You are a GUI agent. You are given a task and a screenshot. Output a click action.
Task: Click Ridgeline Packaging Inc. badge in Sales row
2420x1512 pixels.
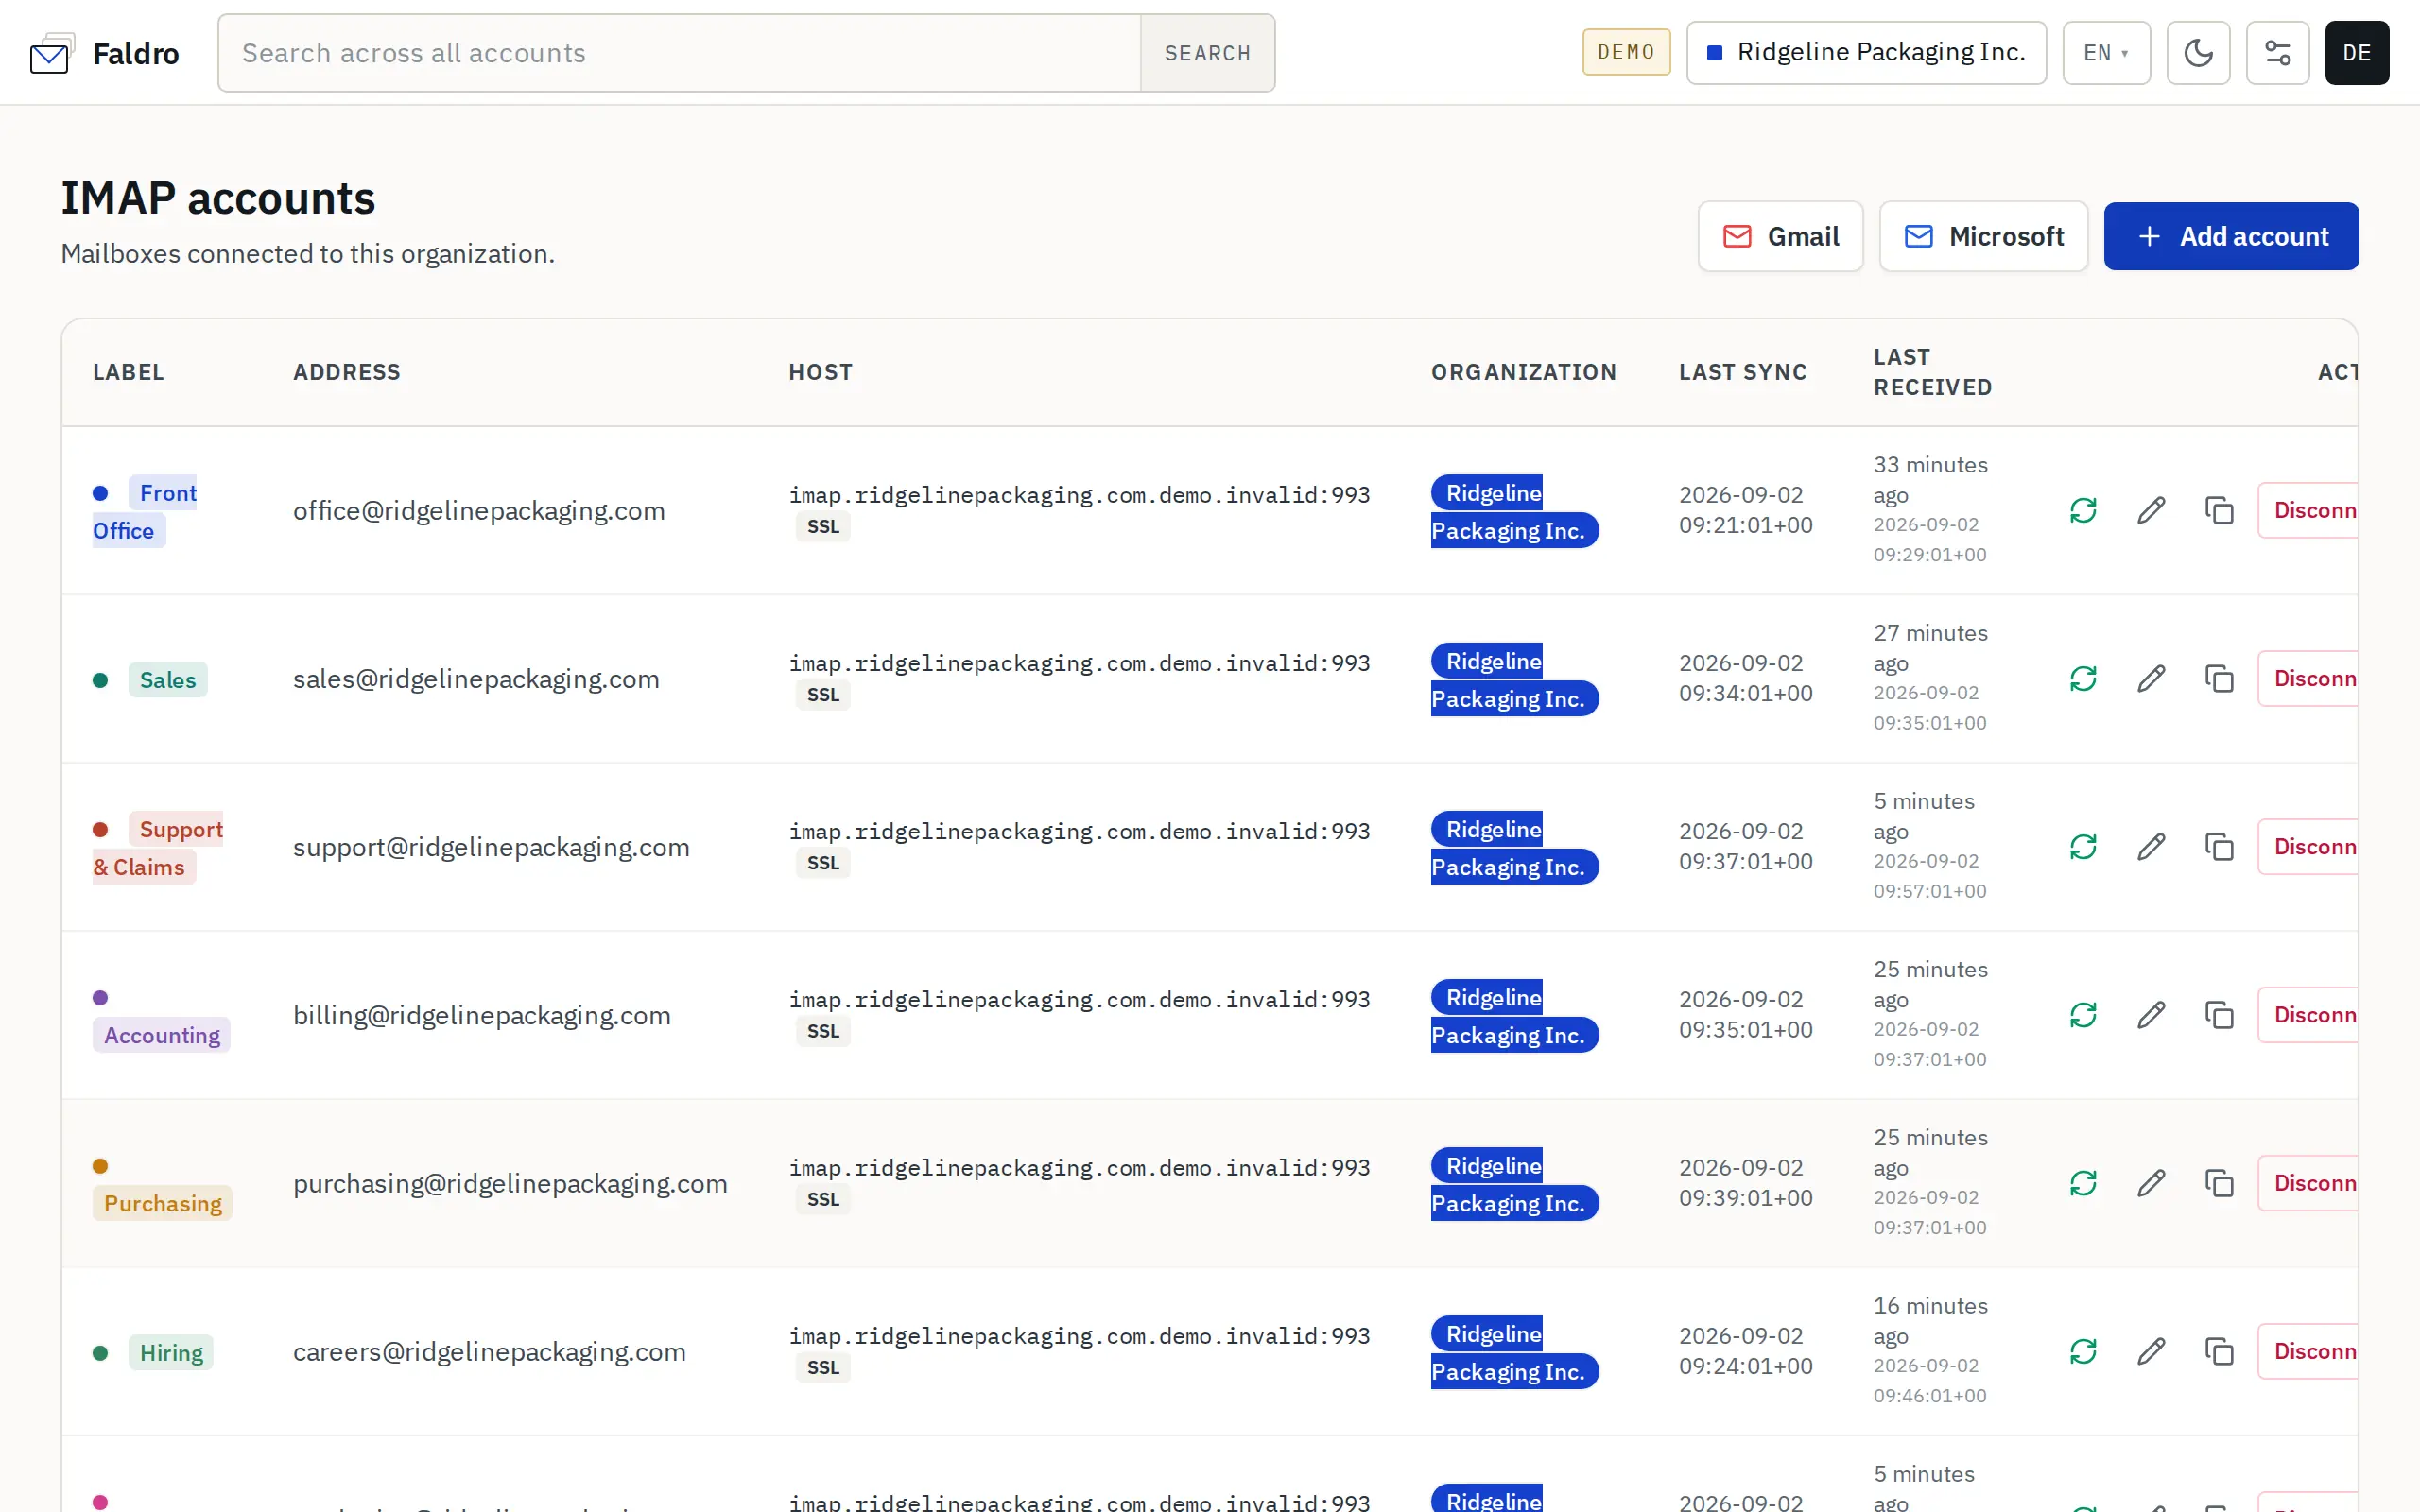(1514, 679)
